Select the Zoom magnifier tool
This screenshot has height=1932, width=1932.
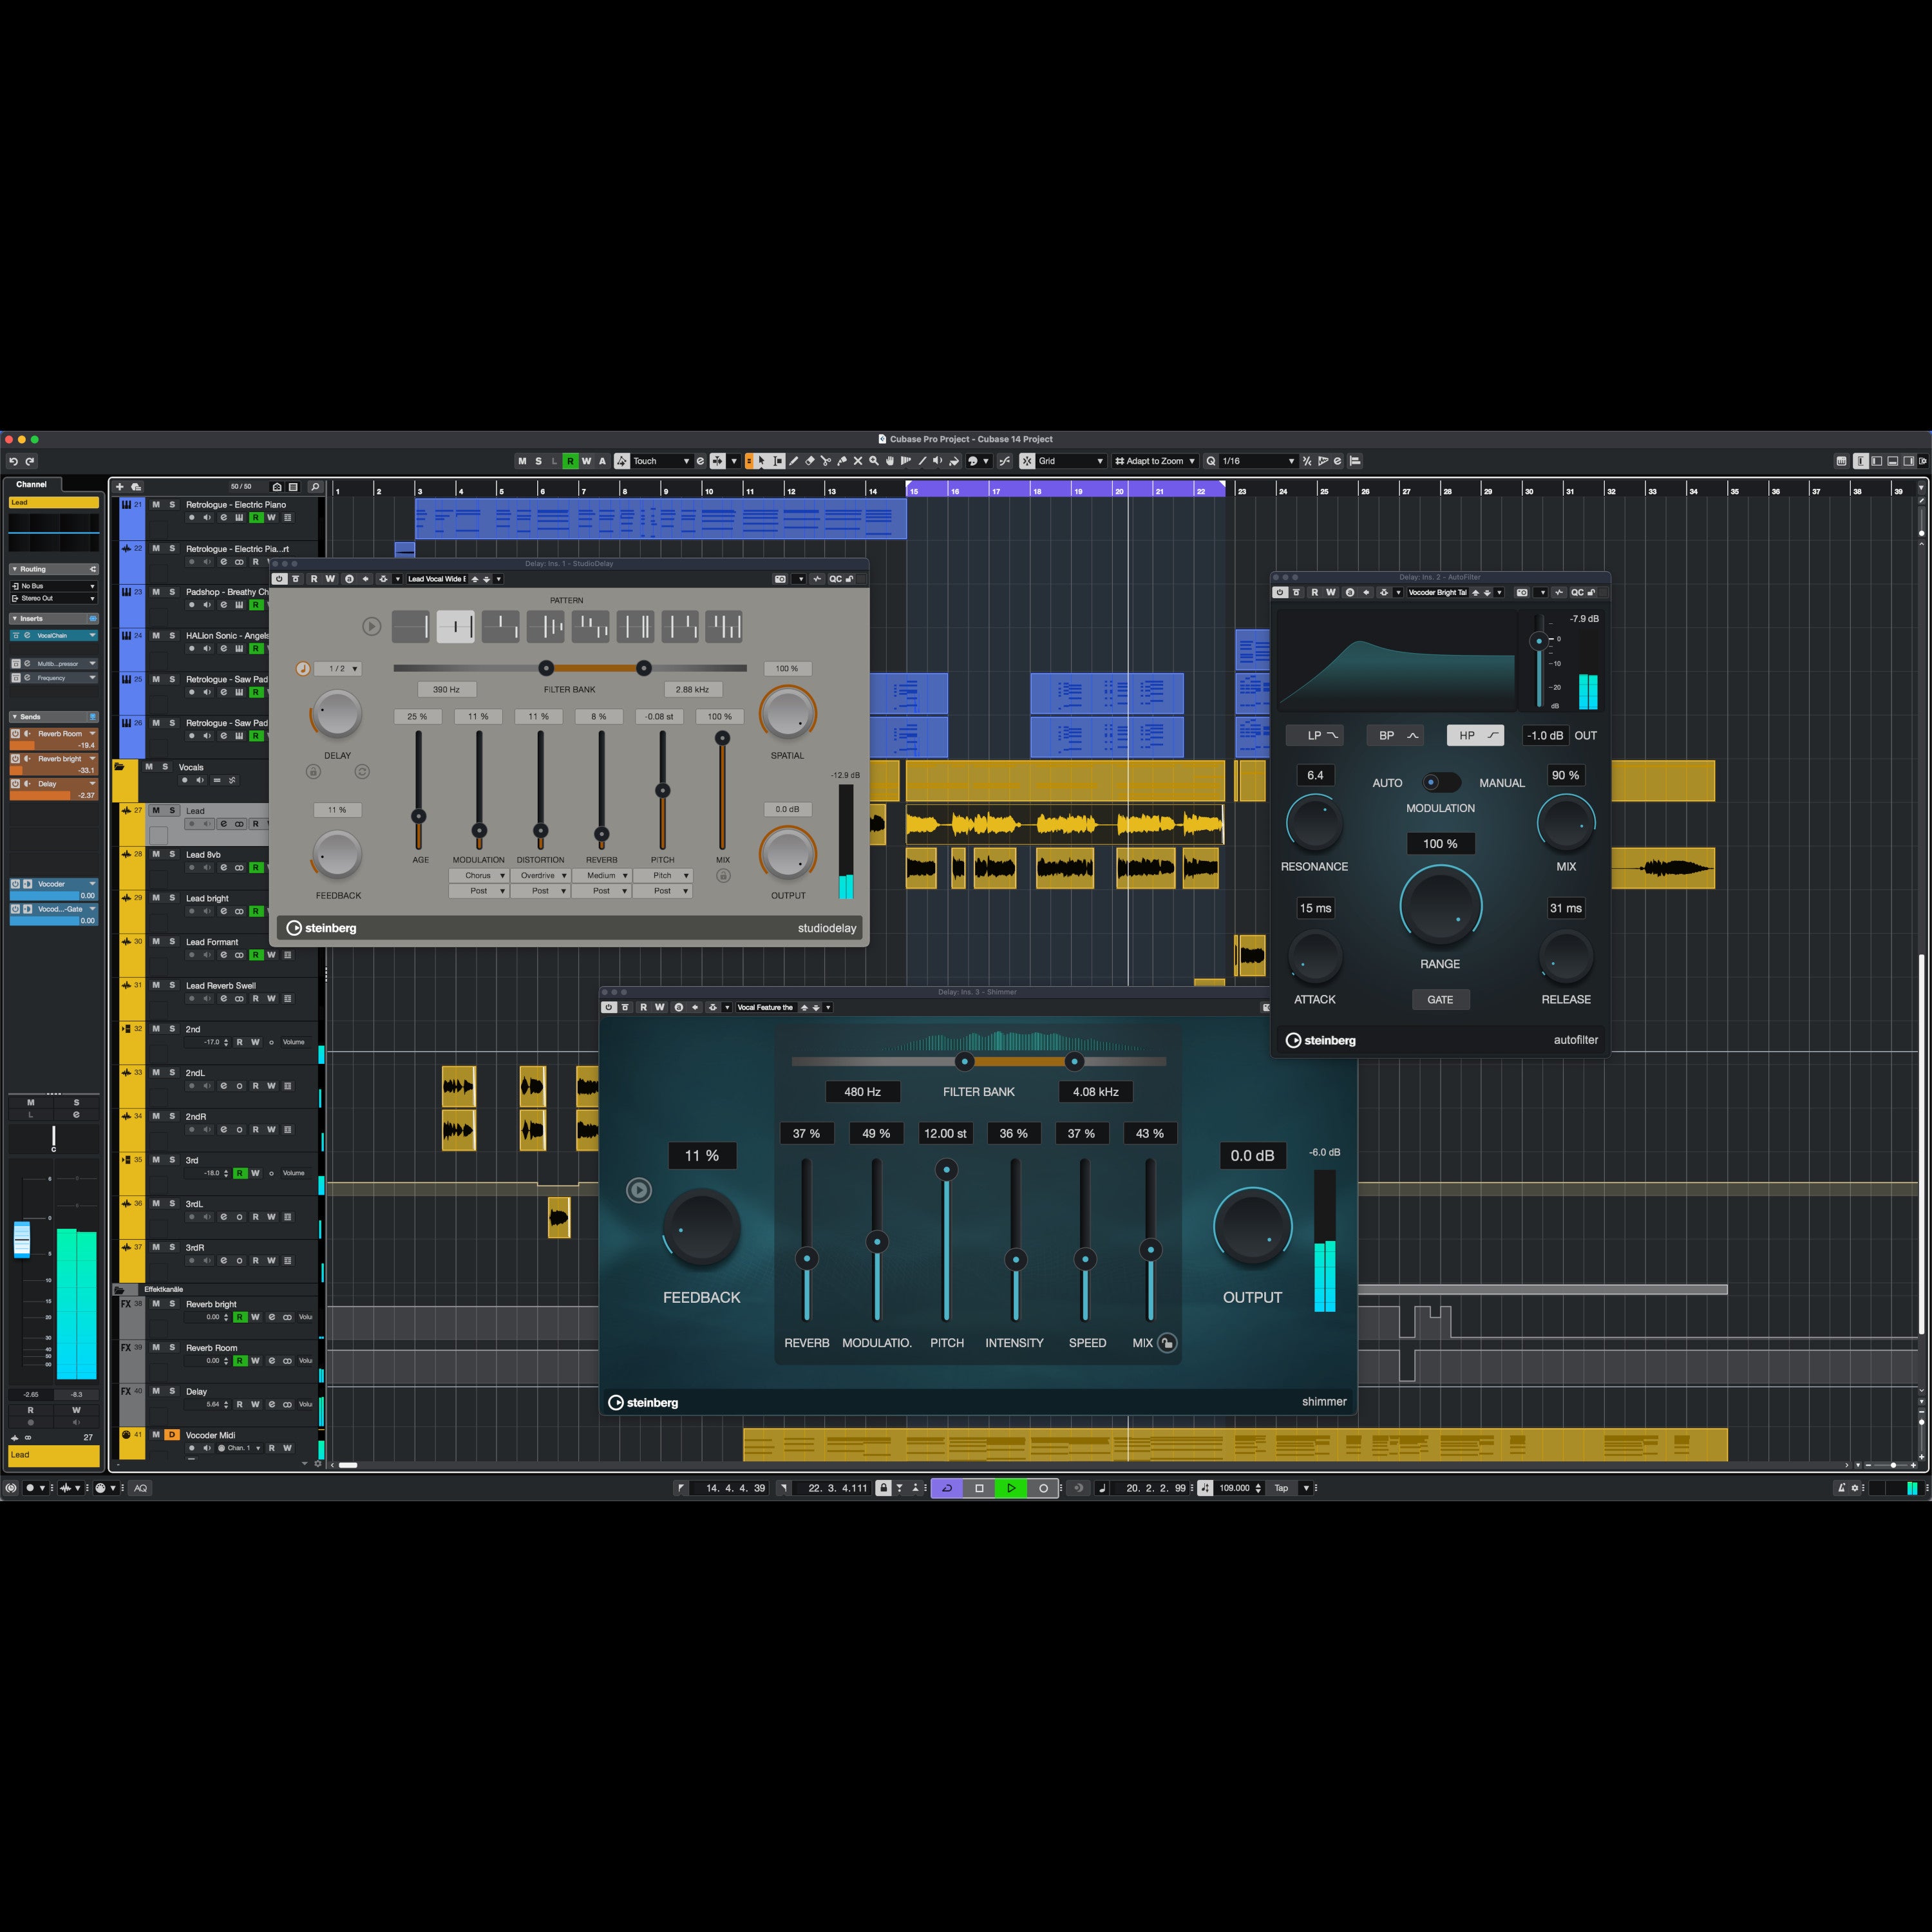874,461
